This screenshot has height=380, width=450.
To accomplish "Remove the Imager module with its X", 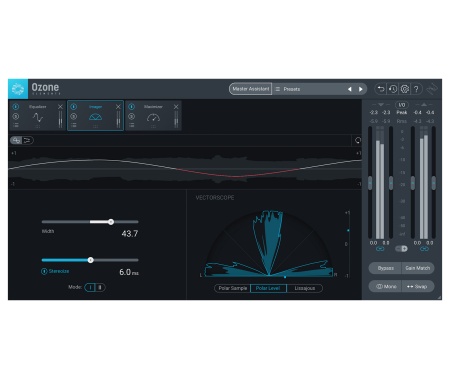I will (118, 107).
